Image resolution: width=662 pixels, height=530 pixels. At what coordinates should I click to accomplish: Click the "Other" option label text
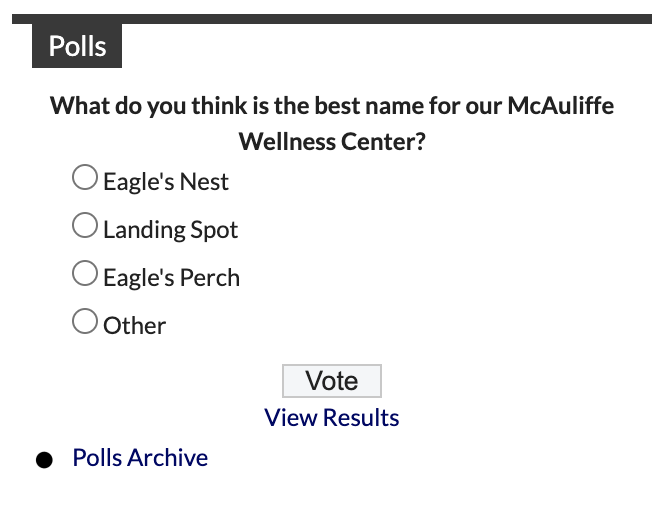pyautogui.click(x=135, y=326)
